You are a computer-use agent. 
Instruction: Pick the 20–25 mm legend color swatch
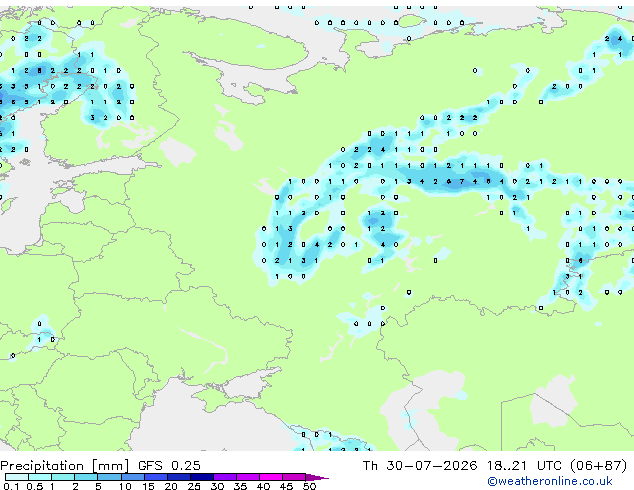pyautogui.click(x=179, y=477)
